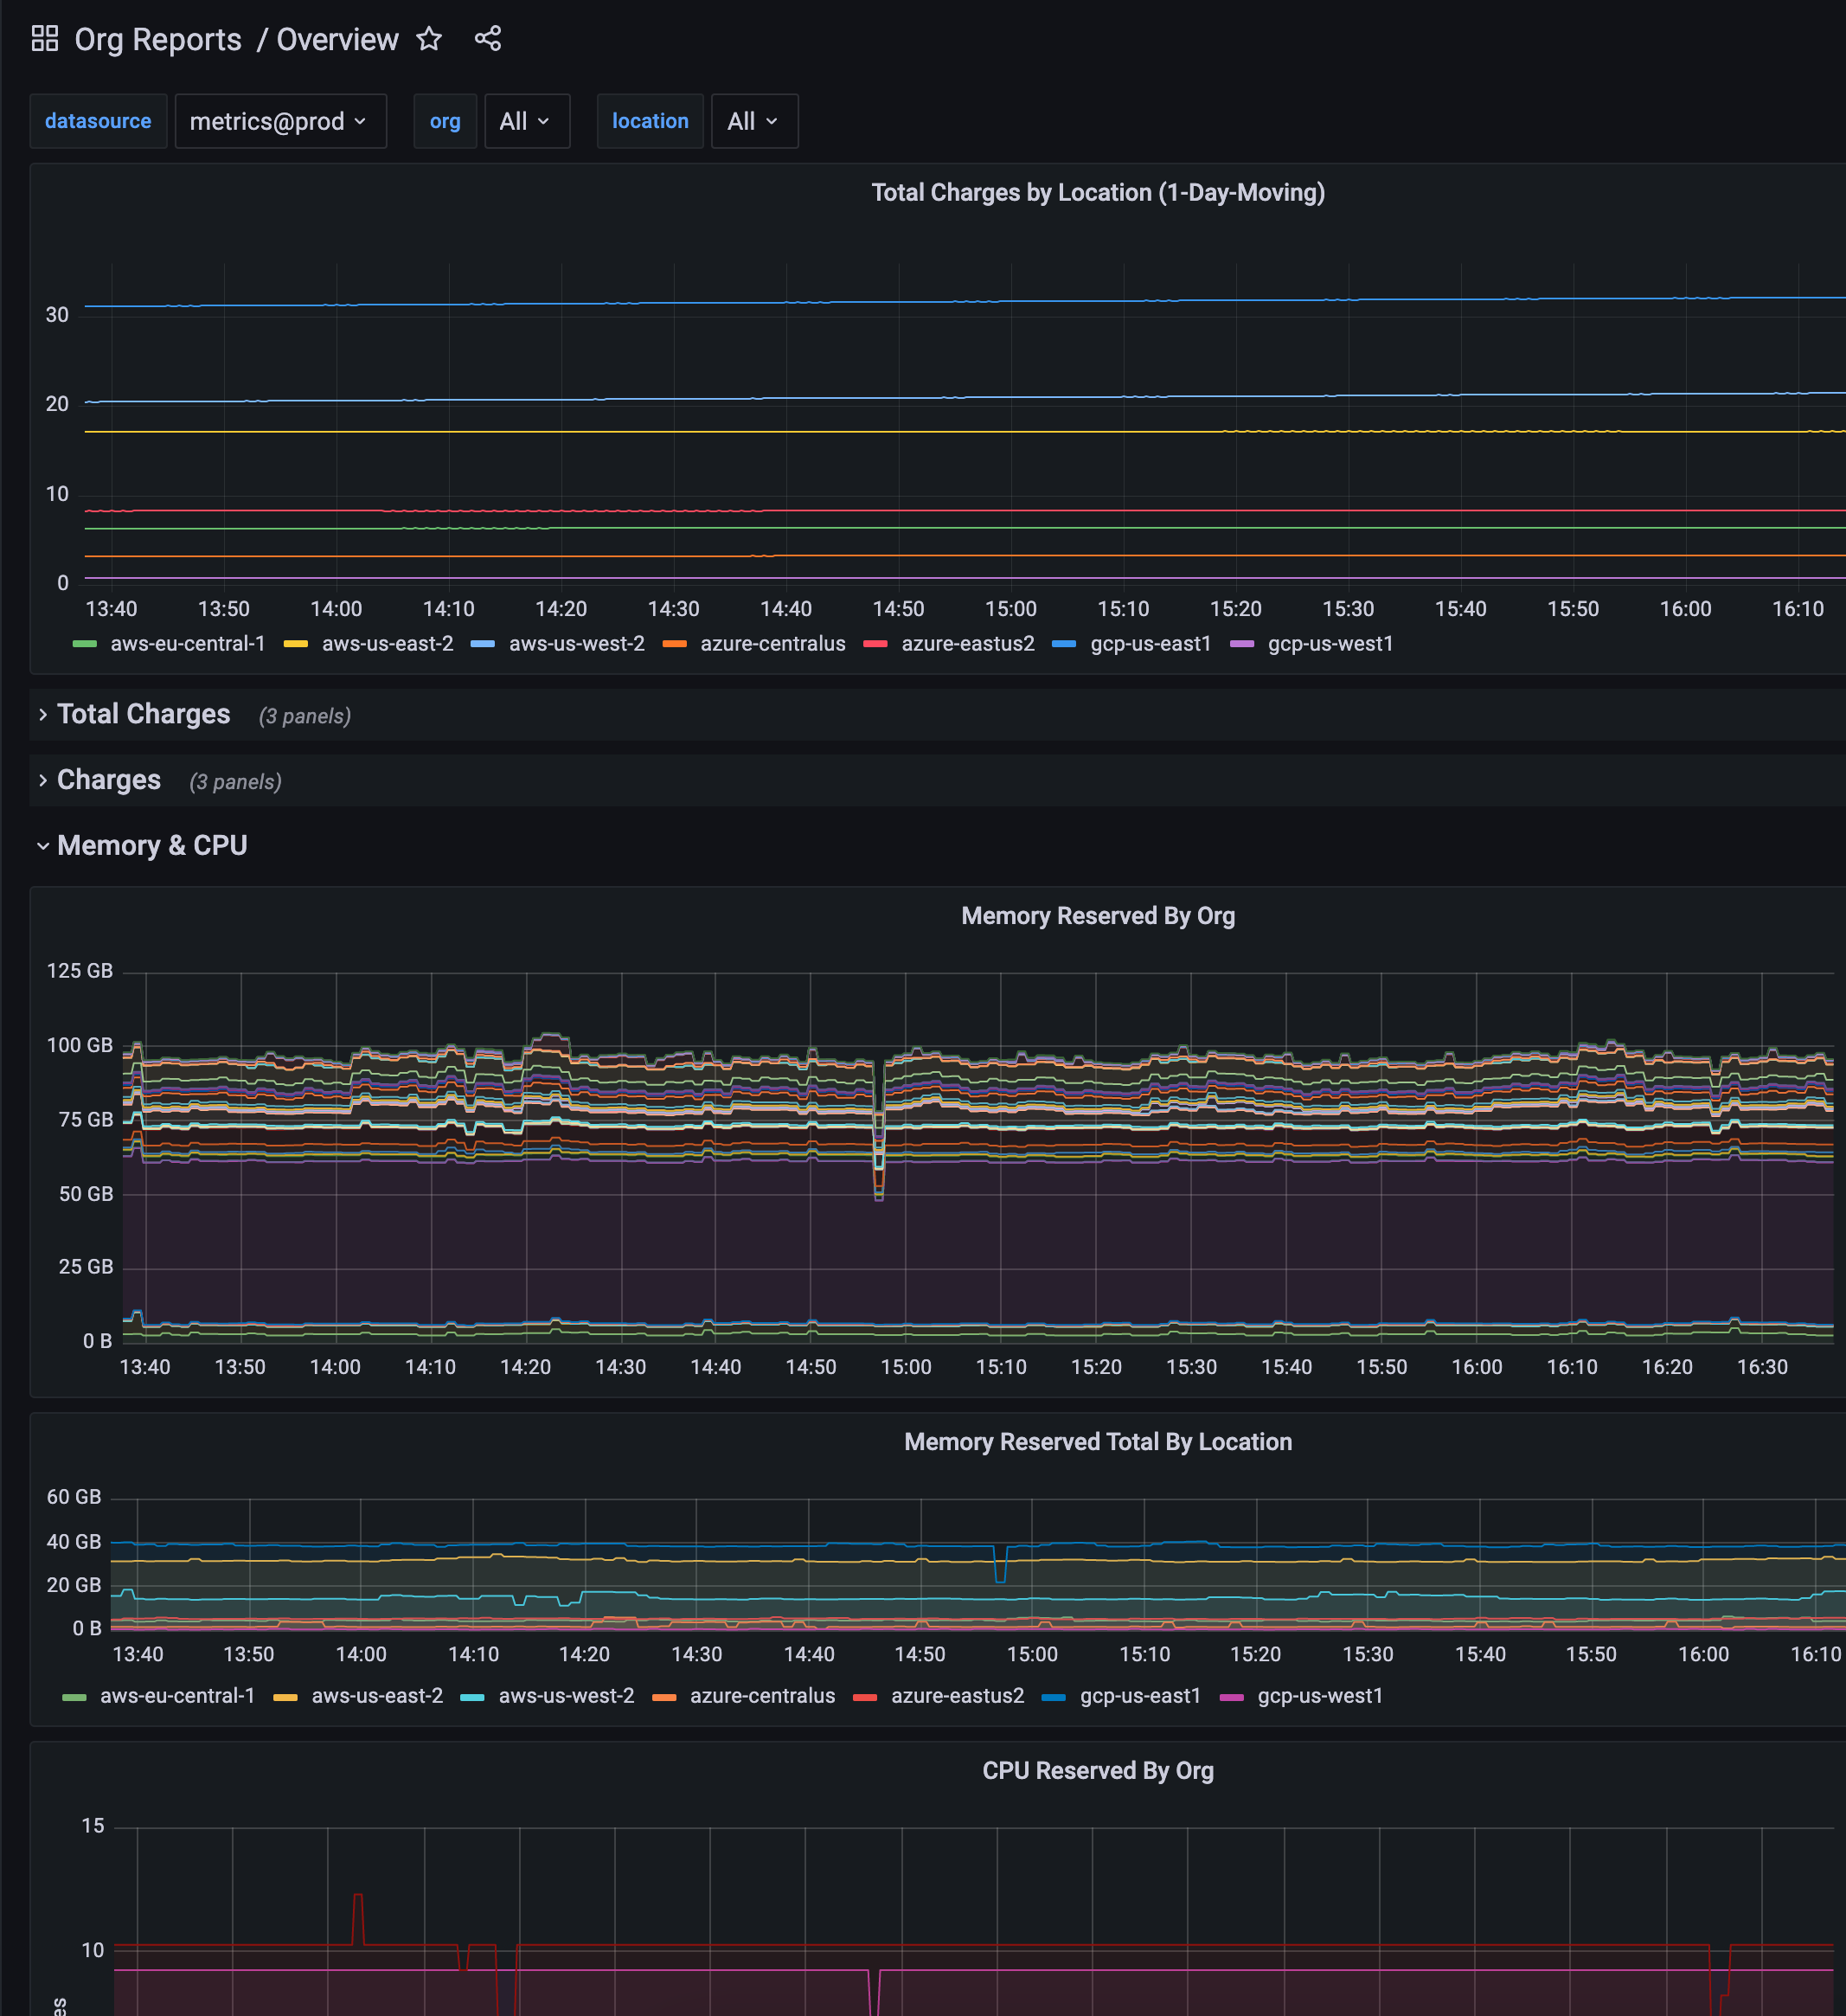Toggle aws-us-west-2 in Memory Reserved legend
The width and height of the screenshot is (1846, 2016).
click(x=566, y=1696)
